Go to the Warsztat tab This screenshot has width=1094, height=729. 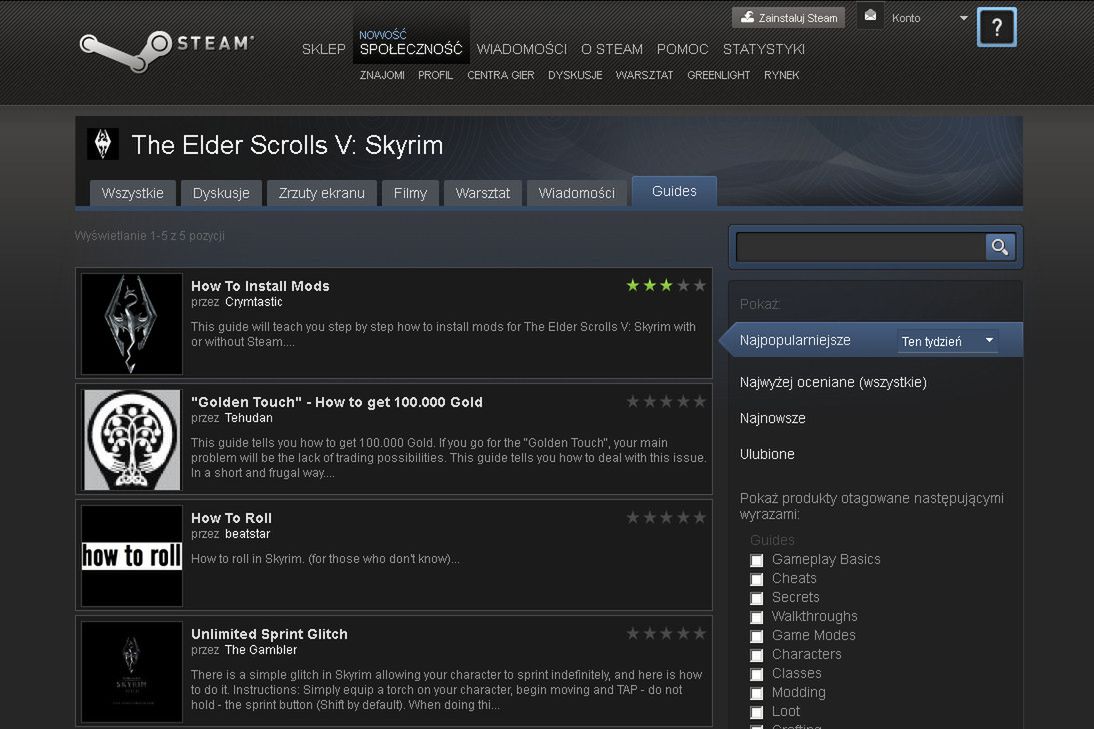pos(483,193)
